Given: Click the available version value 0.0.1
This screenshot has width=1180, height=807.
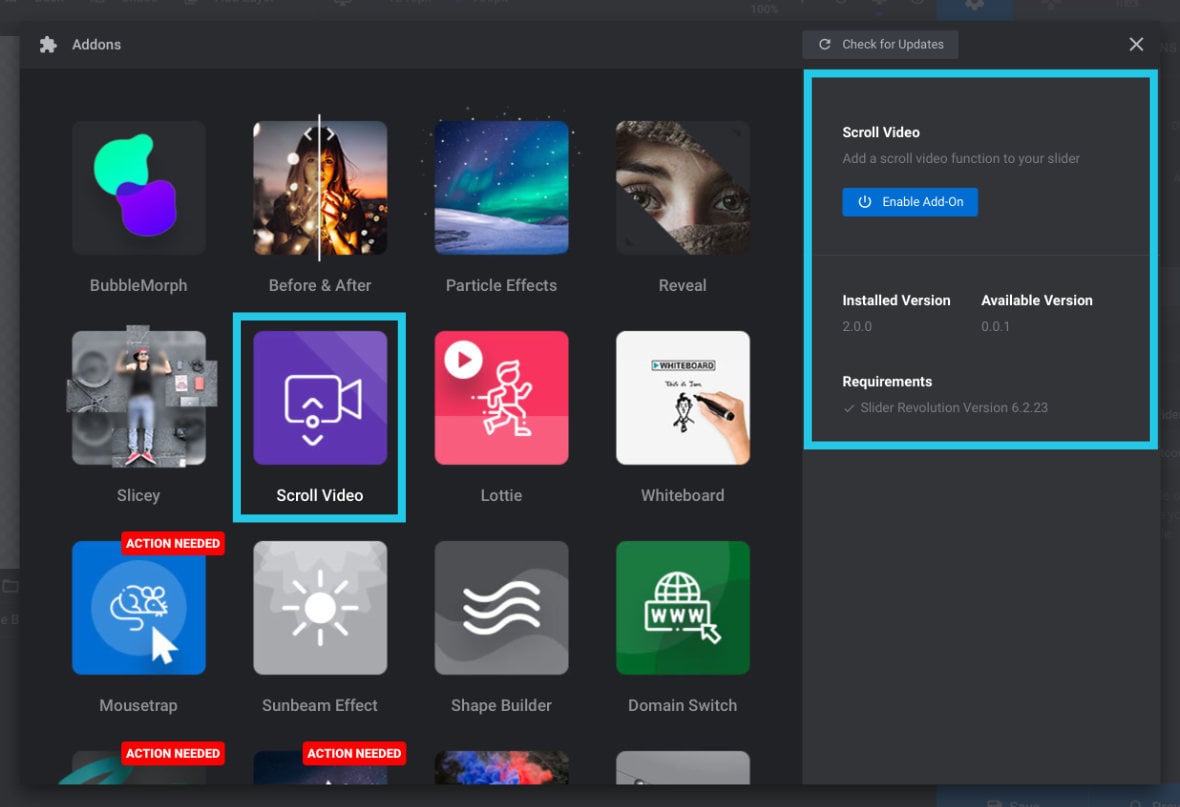Looking at the screenshot, I should tap(996, 327).
